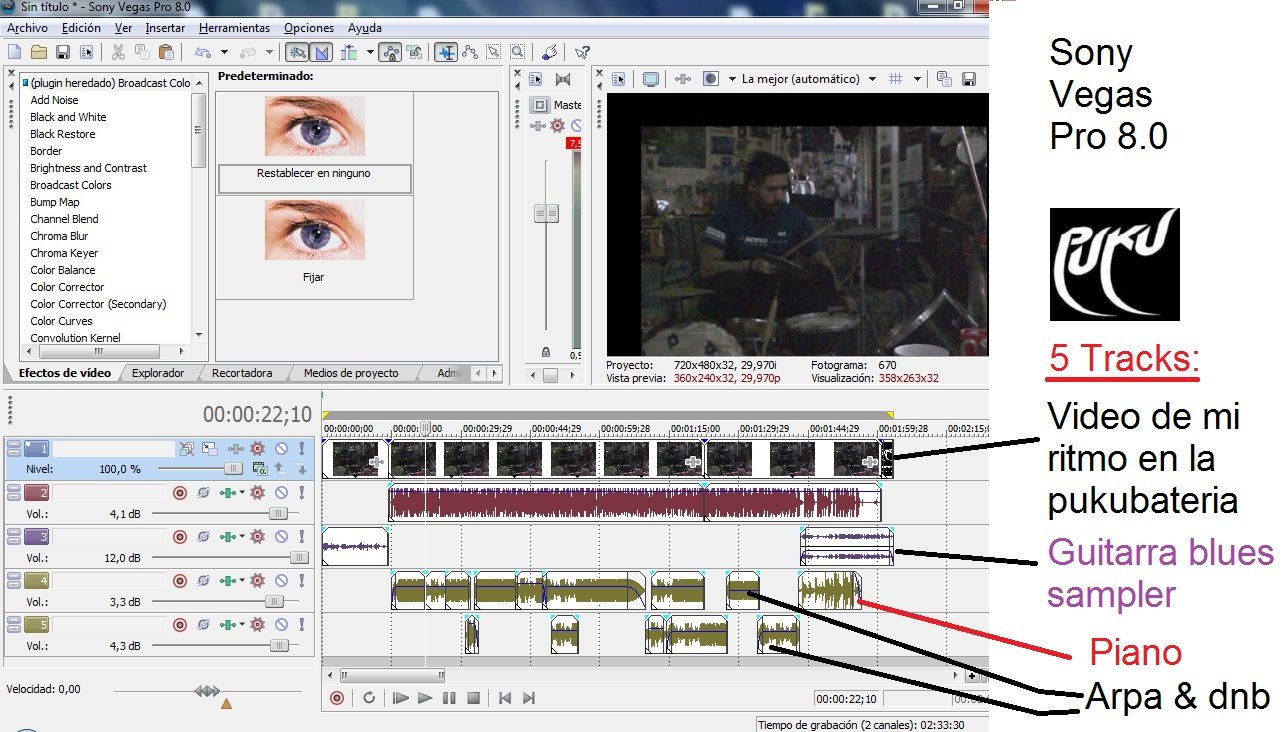
Task: Click the Stop button
Action: 474,698
